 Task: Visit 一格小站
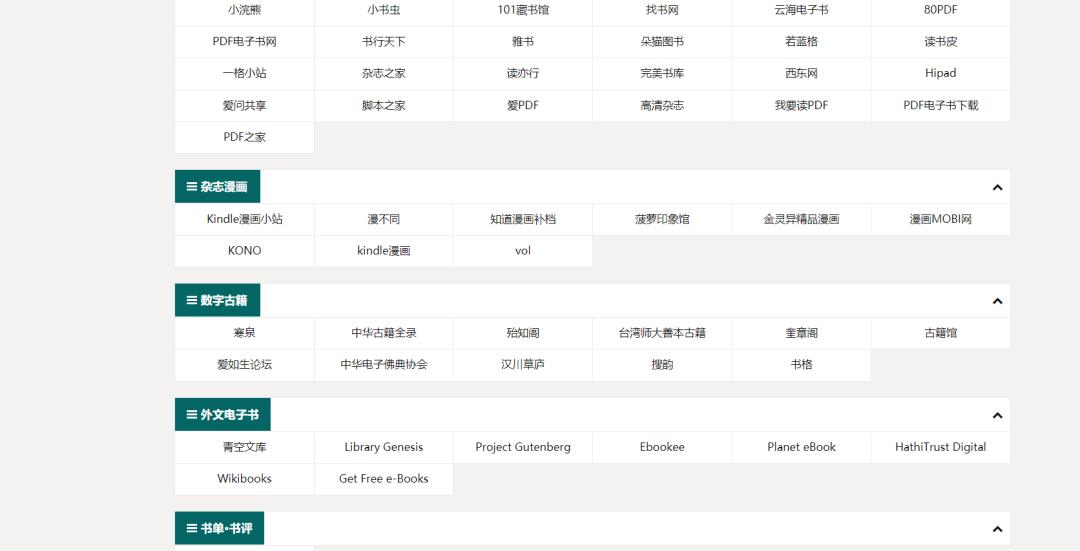245,73
